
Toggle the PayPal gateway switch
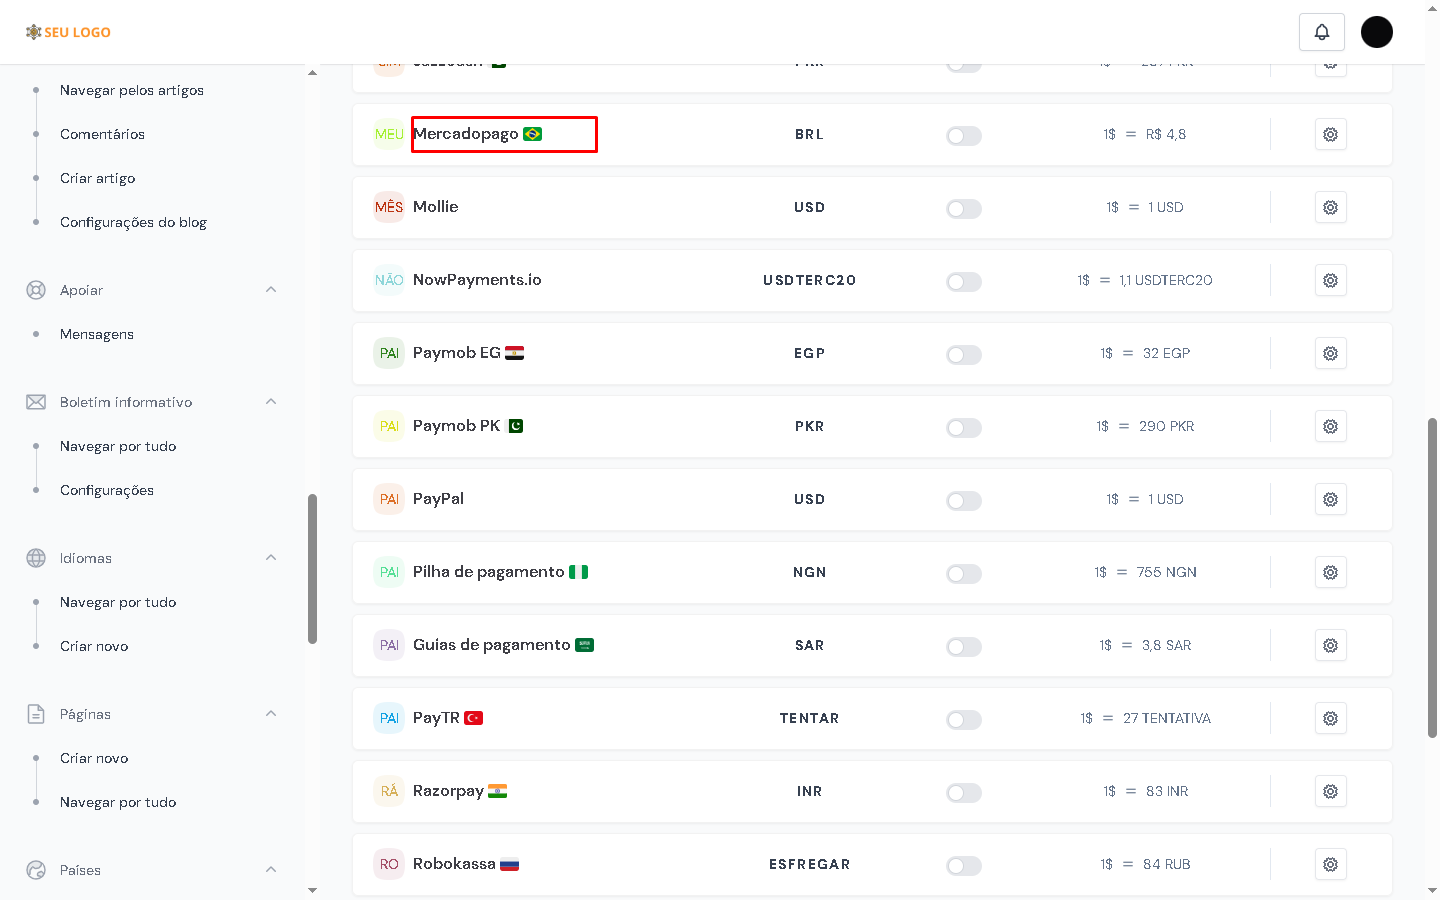click(x=963, y=501)
